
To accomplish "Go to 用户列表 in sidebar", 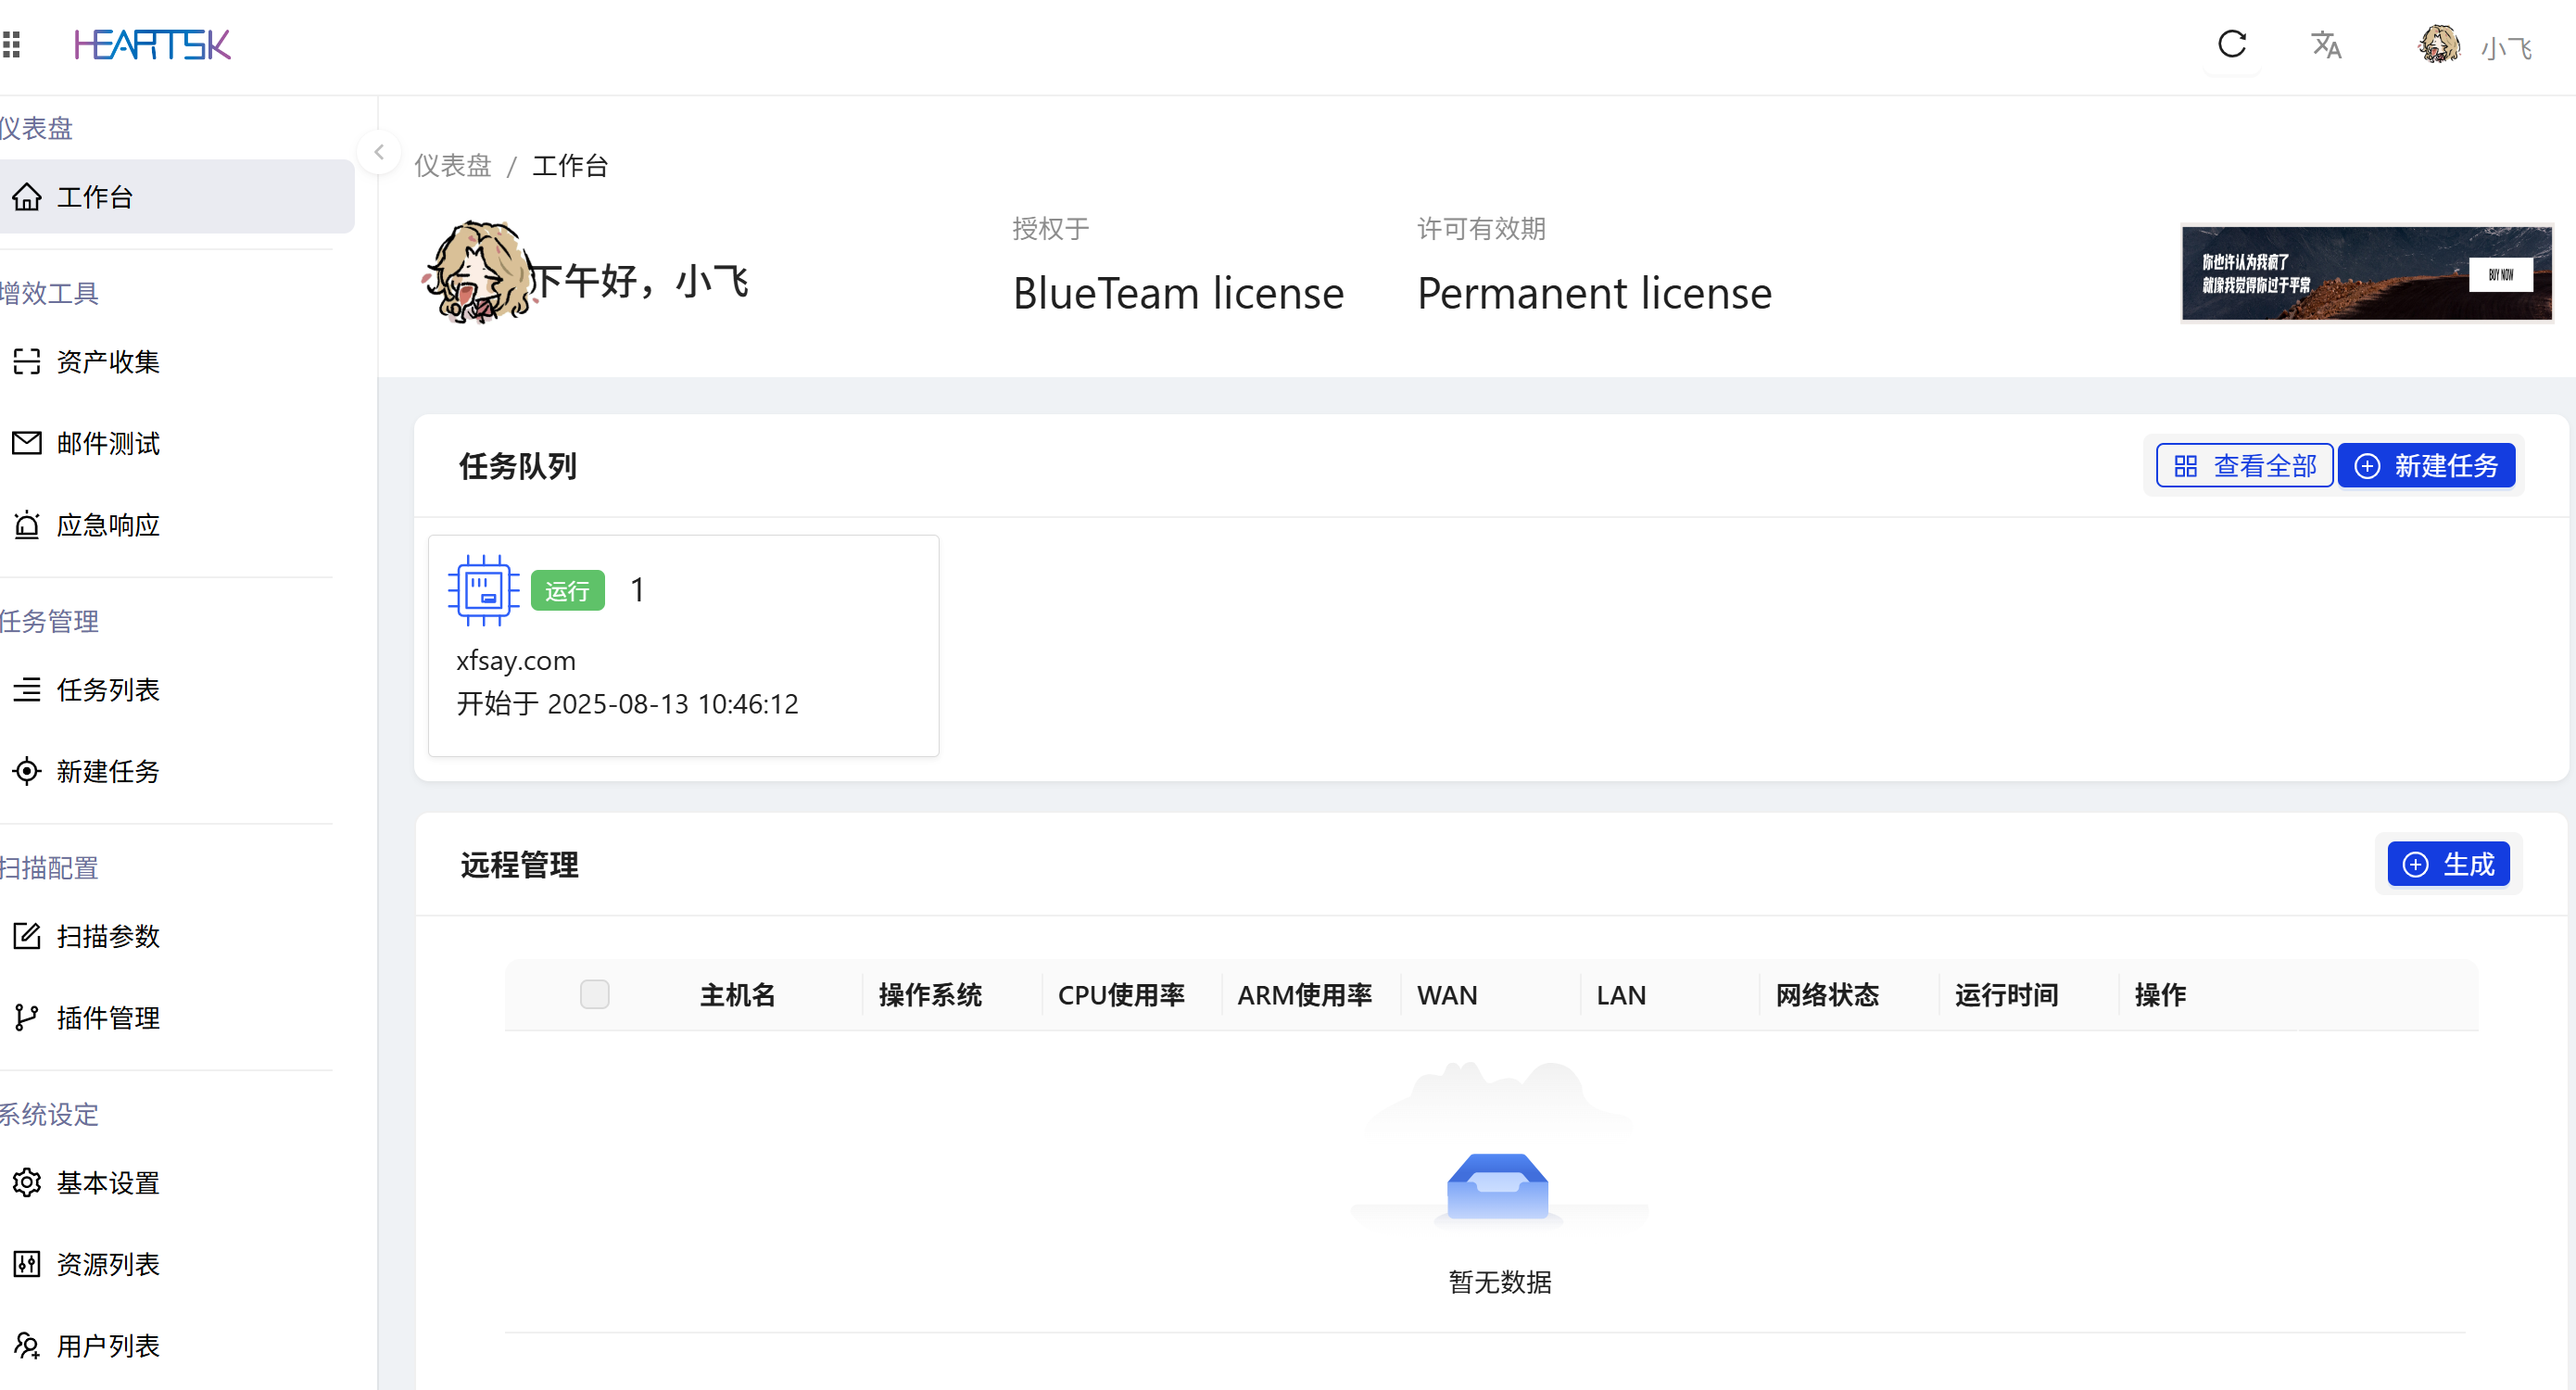I will coord(107,1345).
